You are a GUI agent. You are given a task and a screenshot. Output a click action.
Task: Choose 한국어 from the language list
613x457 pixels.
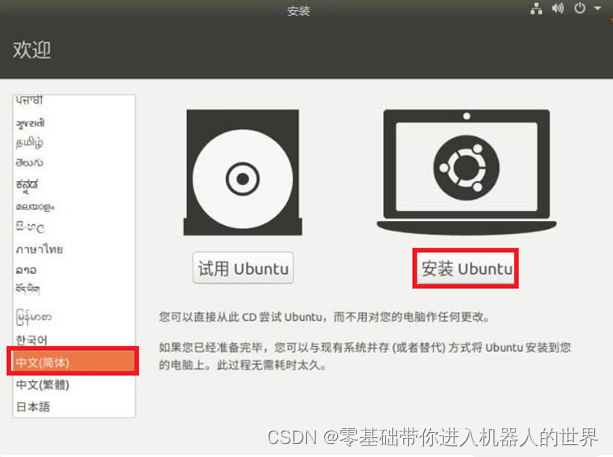(x=74, y=340)
